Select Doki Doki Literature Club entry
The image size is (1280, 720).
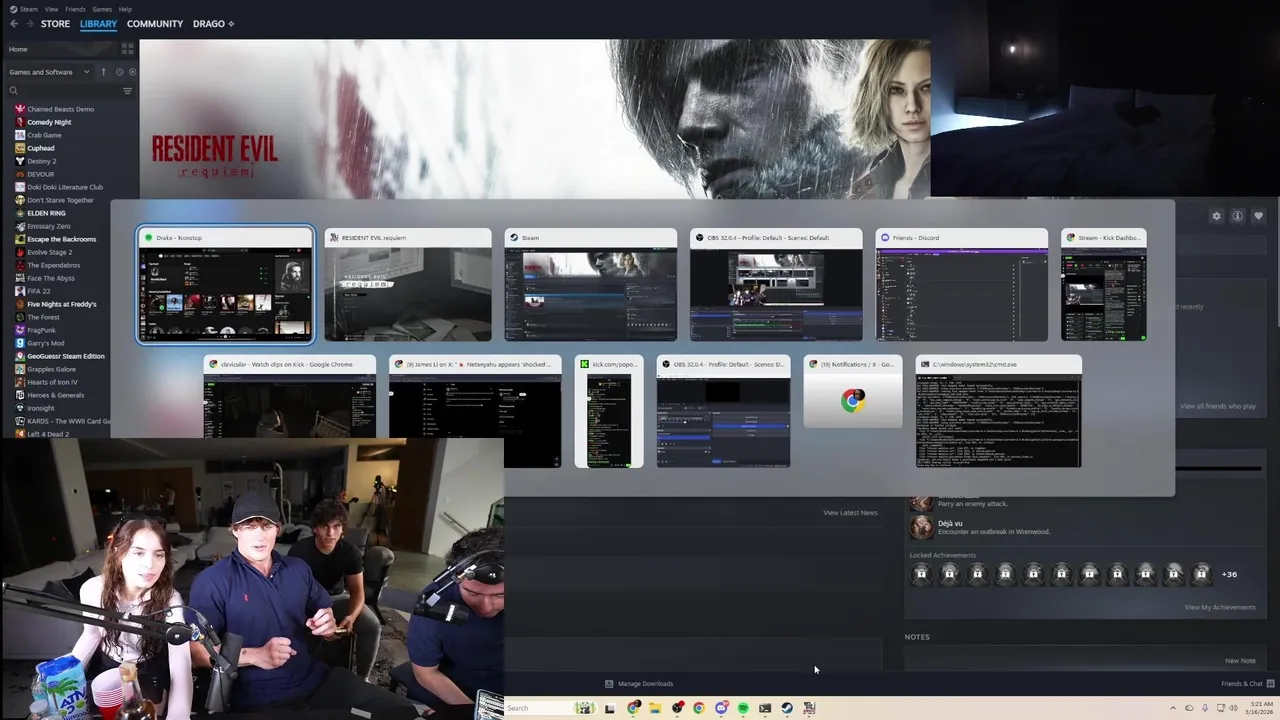pyautogui.click(x=64, y=187)
